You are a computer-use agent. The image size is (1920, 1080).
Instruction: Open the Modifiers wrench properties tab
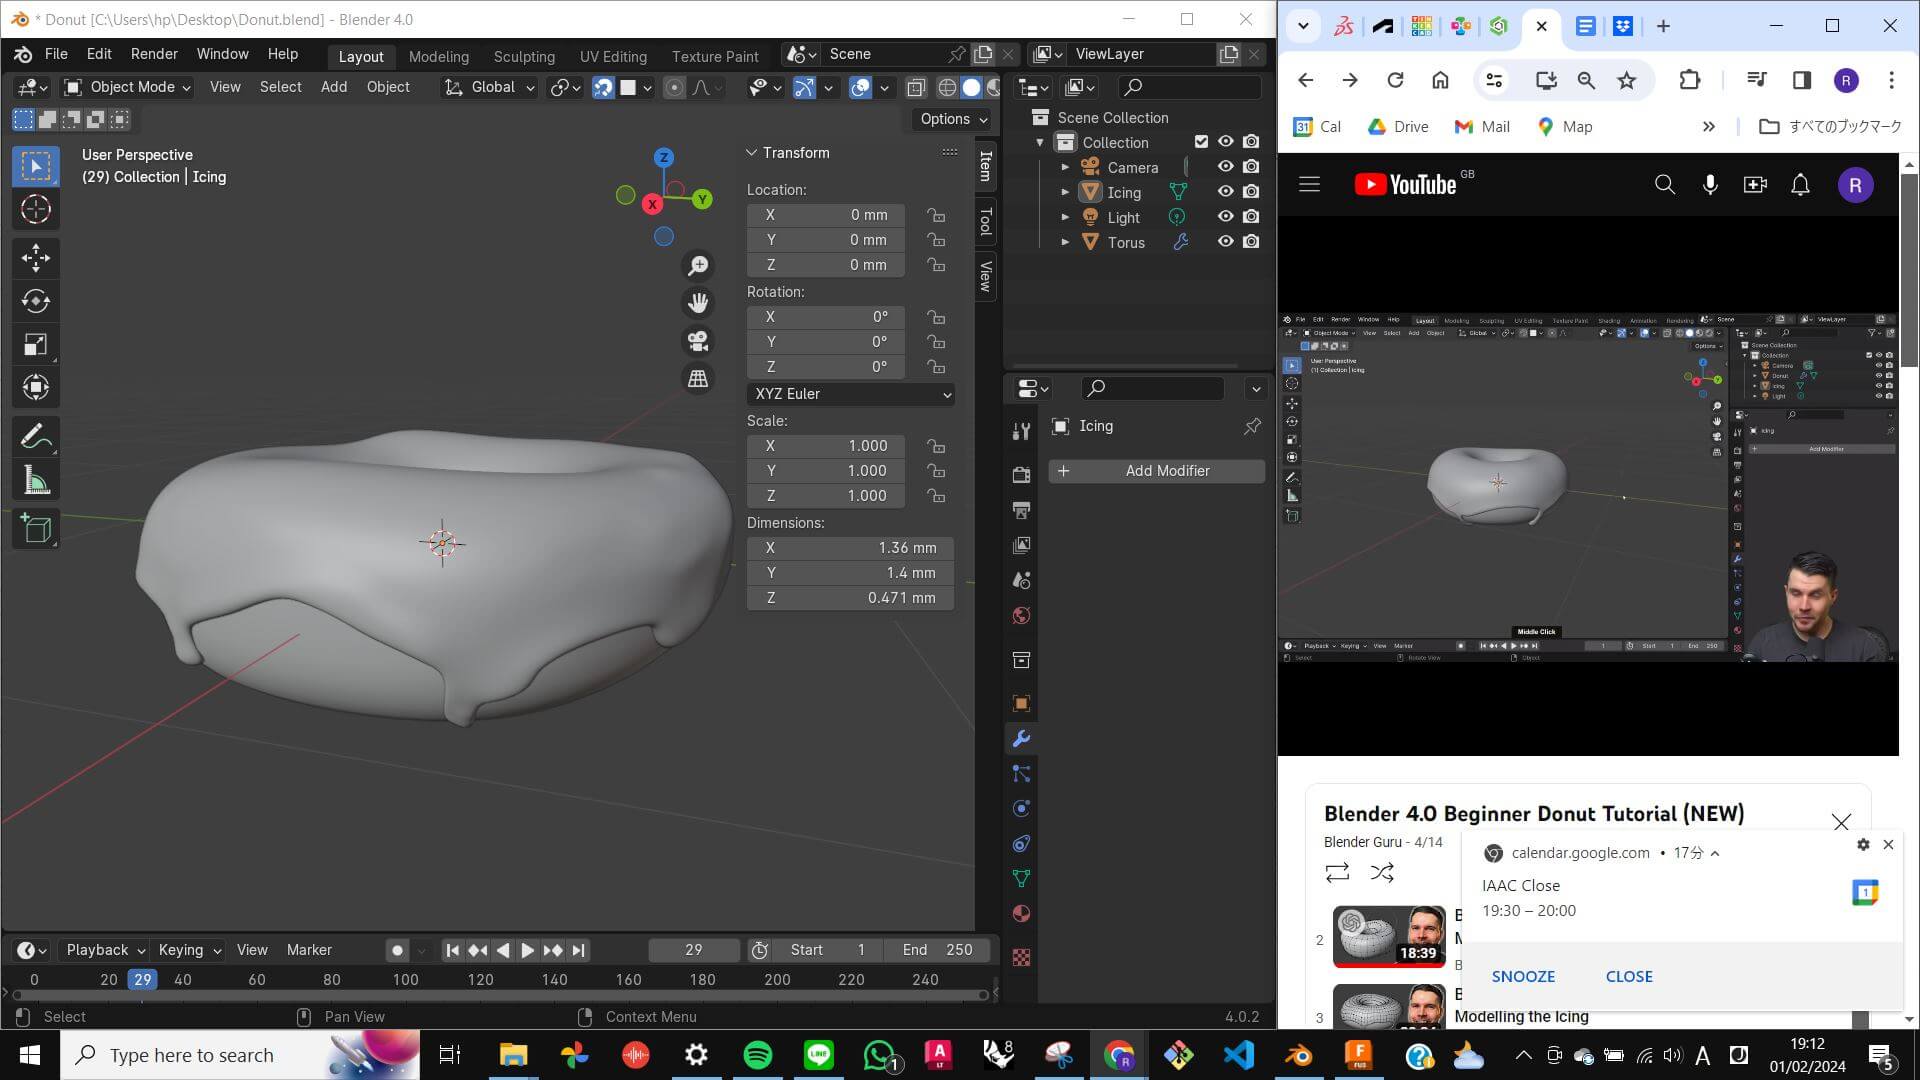pyautogui.click(x=1021, y=739)
